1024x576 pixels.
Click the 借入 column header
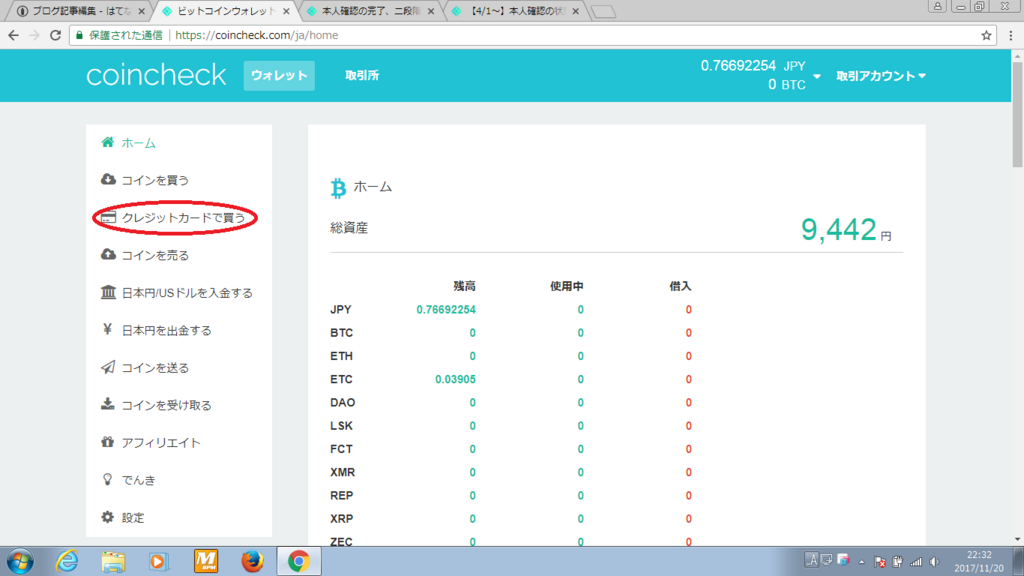pos(680,286)
